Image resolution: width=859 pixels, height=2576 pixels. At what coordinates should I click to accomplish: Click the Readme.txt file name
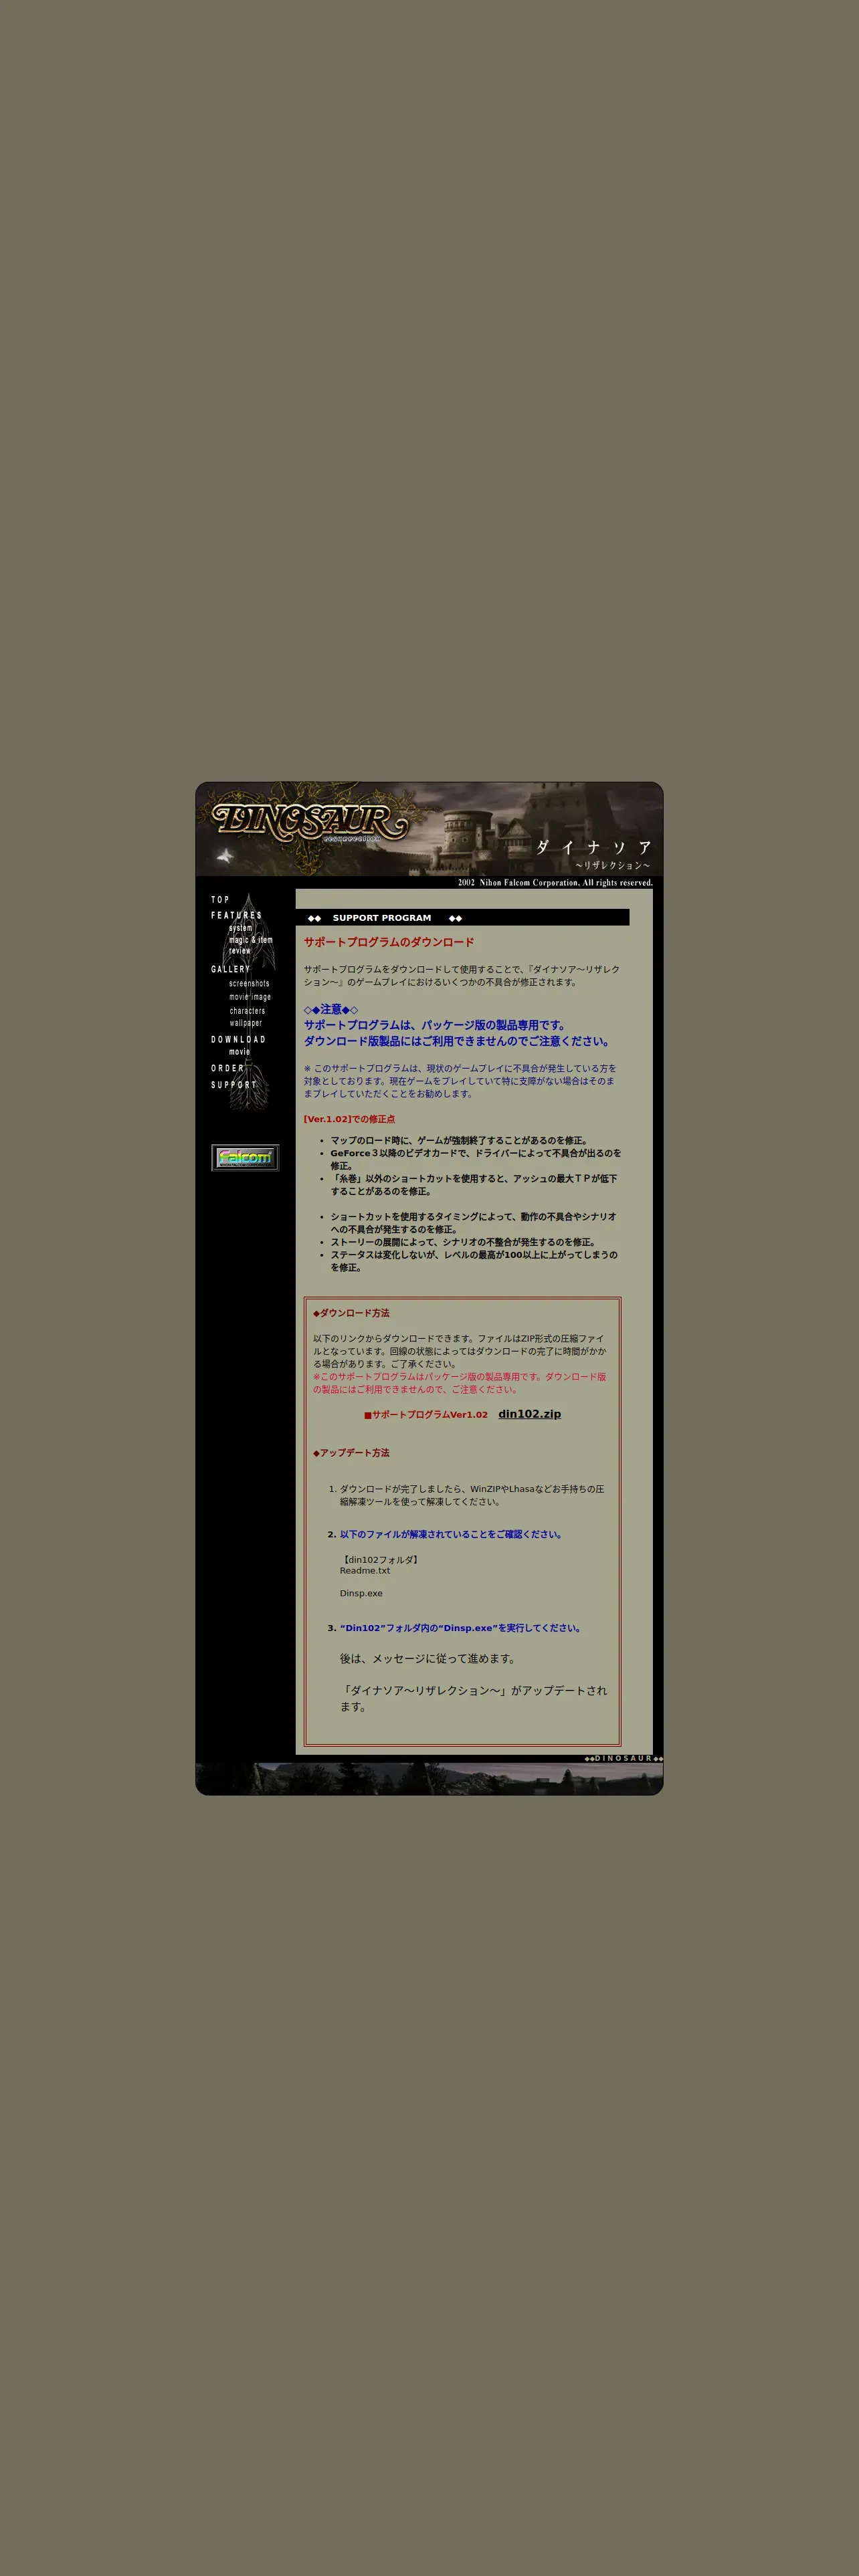(365, 1571)
